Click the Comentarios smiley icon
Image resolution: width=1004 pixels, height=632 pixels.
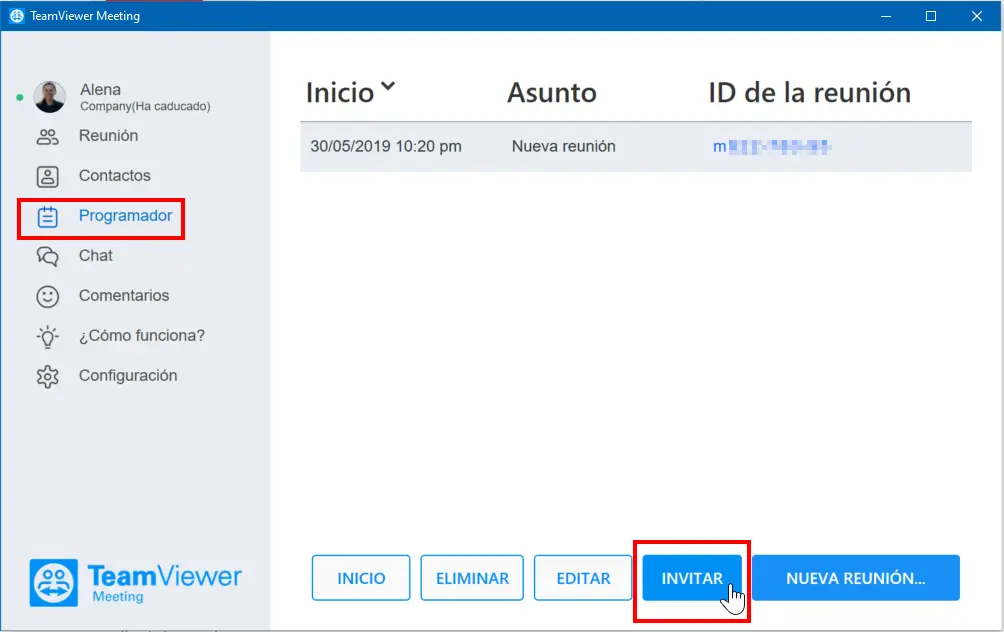pyautogui.click(x=47, y=296)
